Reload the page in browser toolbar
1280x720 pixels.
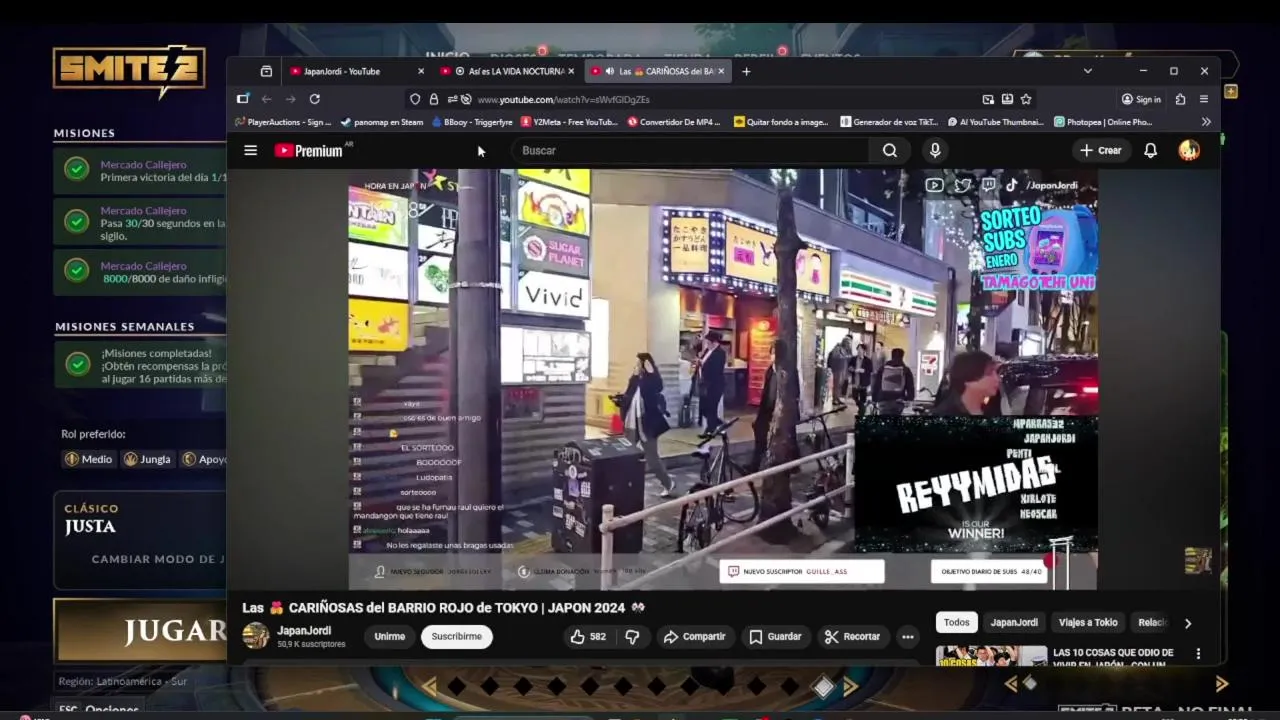pyautogui.click(x=314, y=99)
